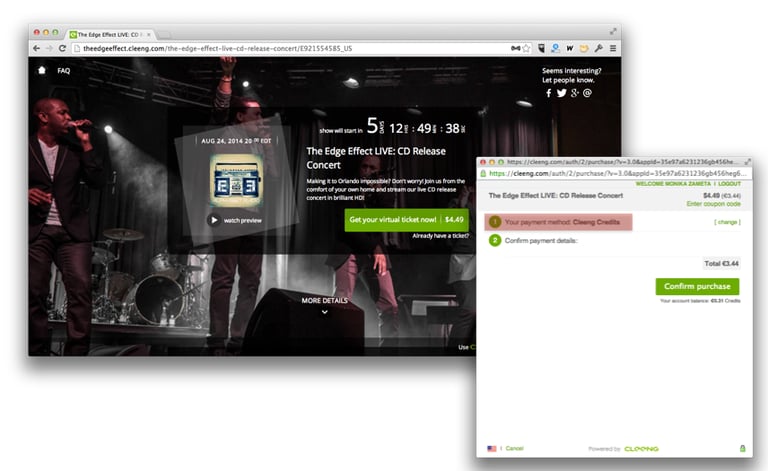Image resolution: width=768 pixels, height=471 pixels.
Task: Share the concert on Google Plus
Action: pos(575,93)
